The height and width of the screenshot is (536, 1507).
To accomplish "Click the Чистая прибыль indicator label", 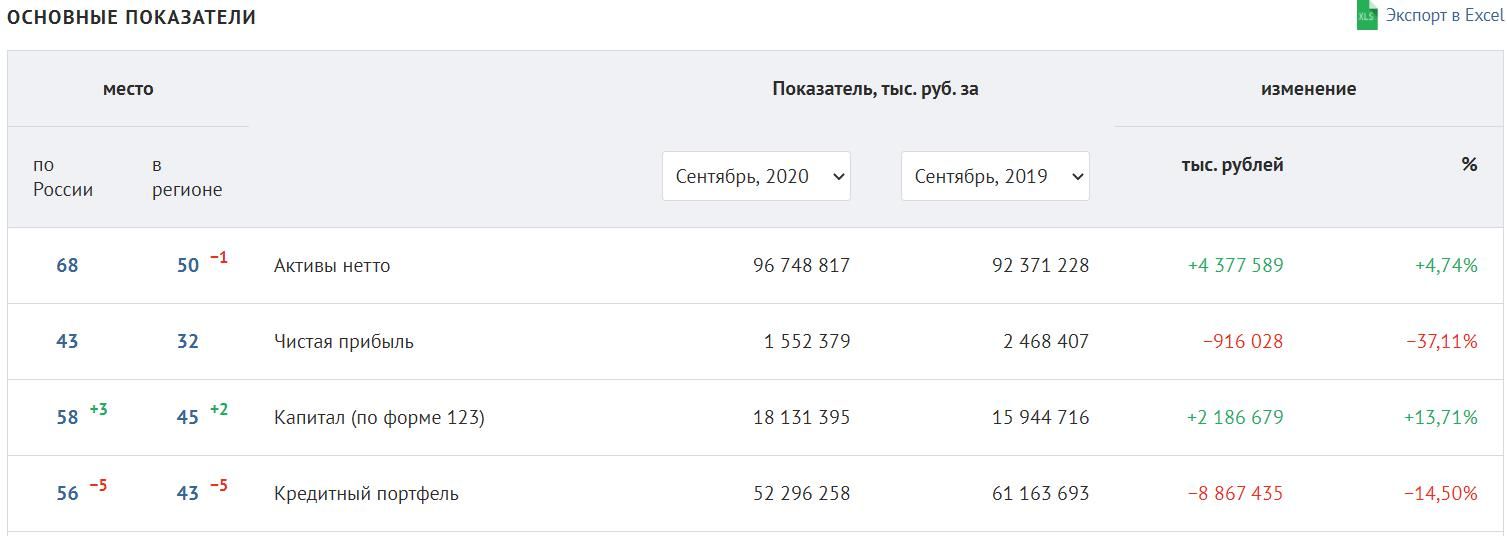I will click(x=343, y=342).
